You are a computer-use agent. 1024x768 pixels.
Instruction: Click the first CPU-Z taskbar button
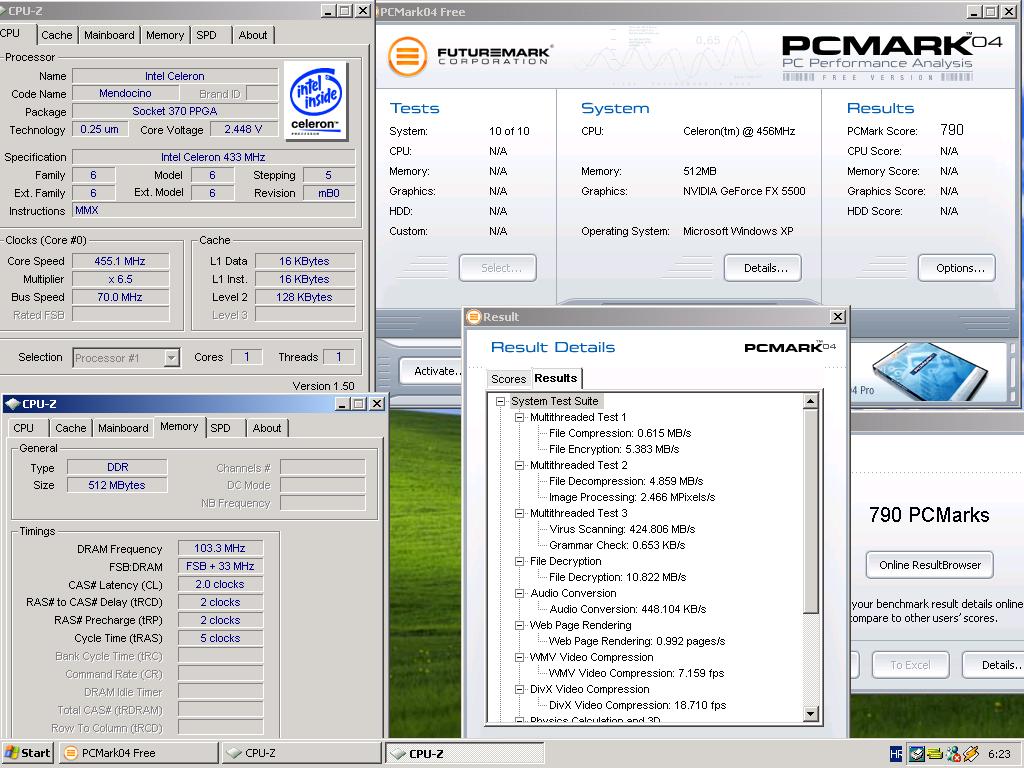point(300,753)
